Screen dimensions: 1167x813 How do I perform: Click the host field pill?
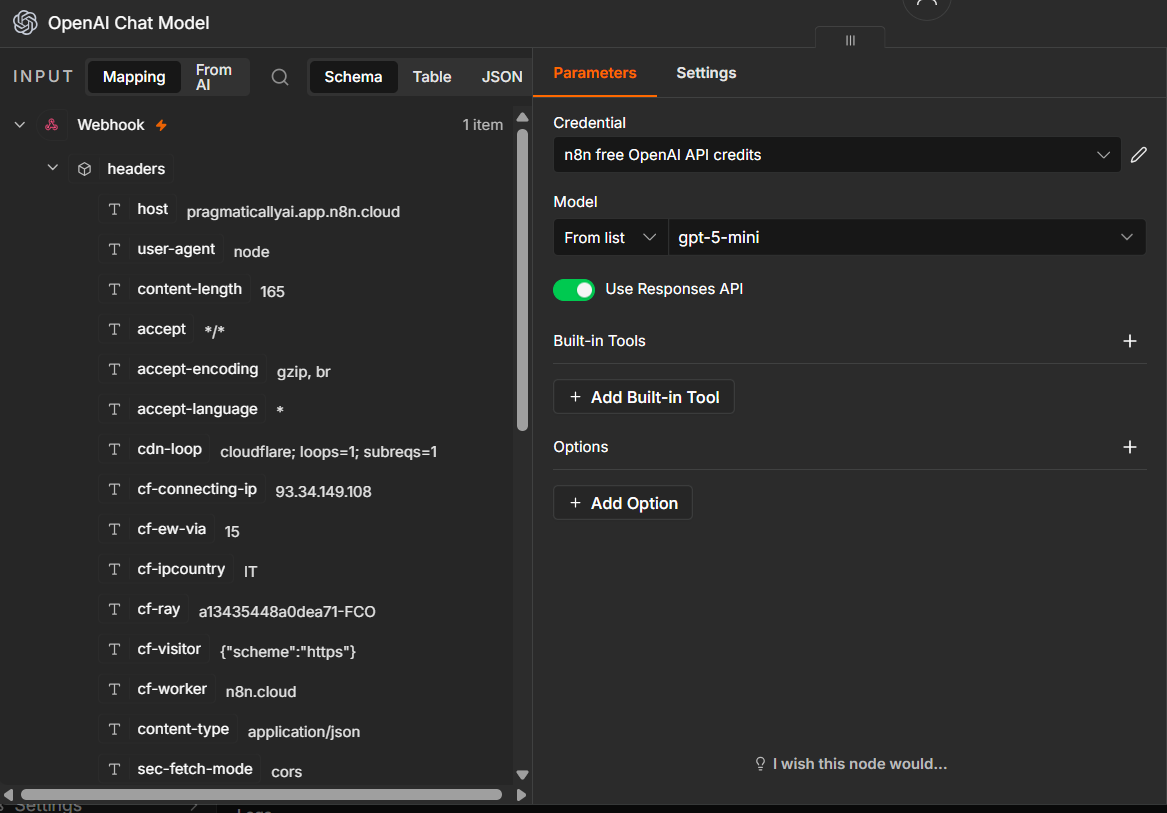(138, 209)
